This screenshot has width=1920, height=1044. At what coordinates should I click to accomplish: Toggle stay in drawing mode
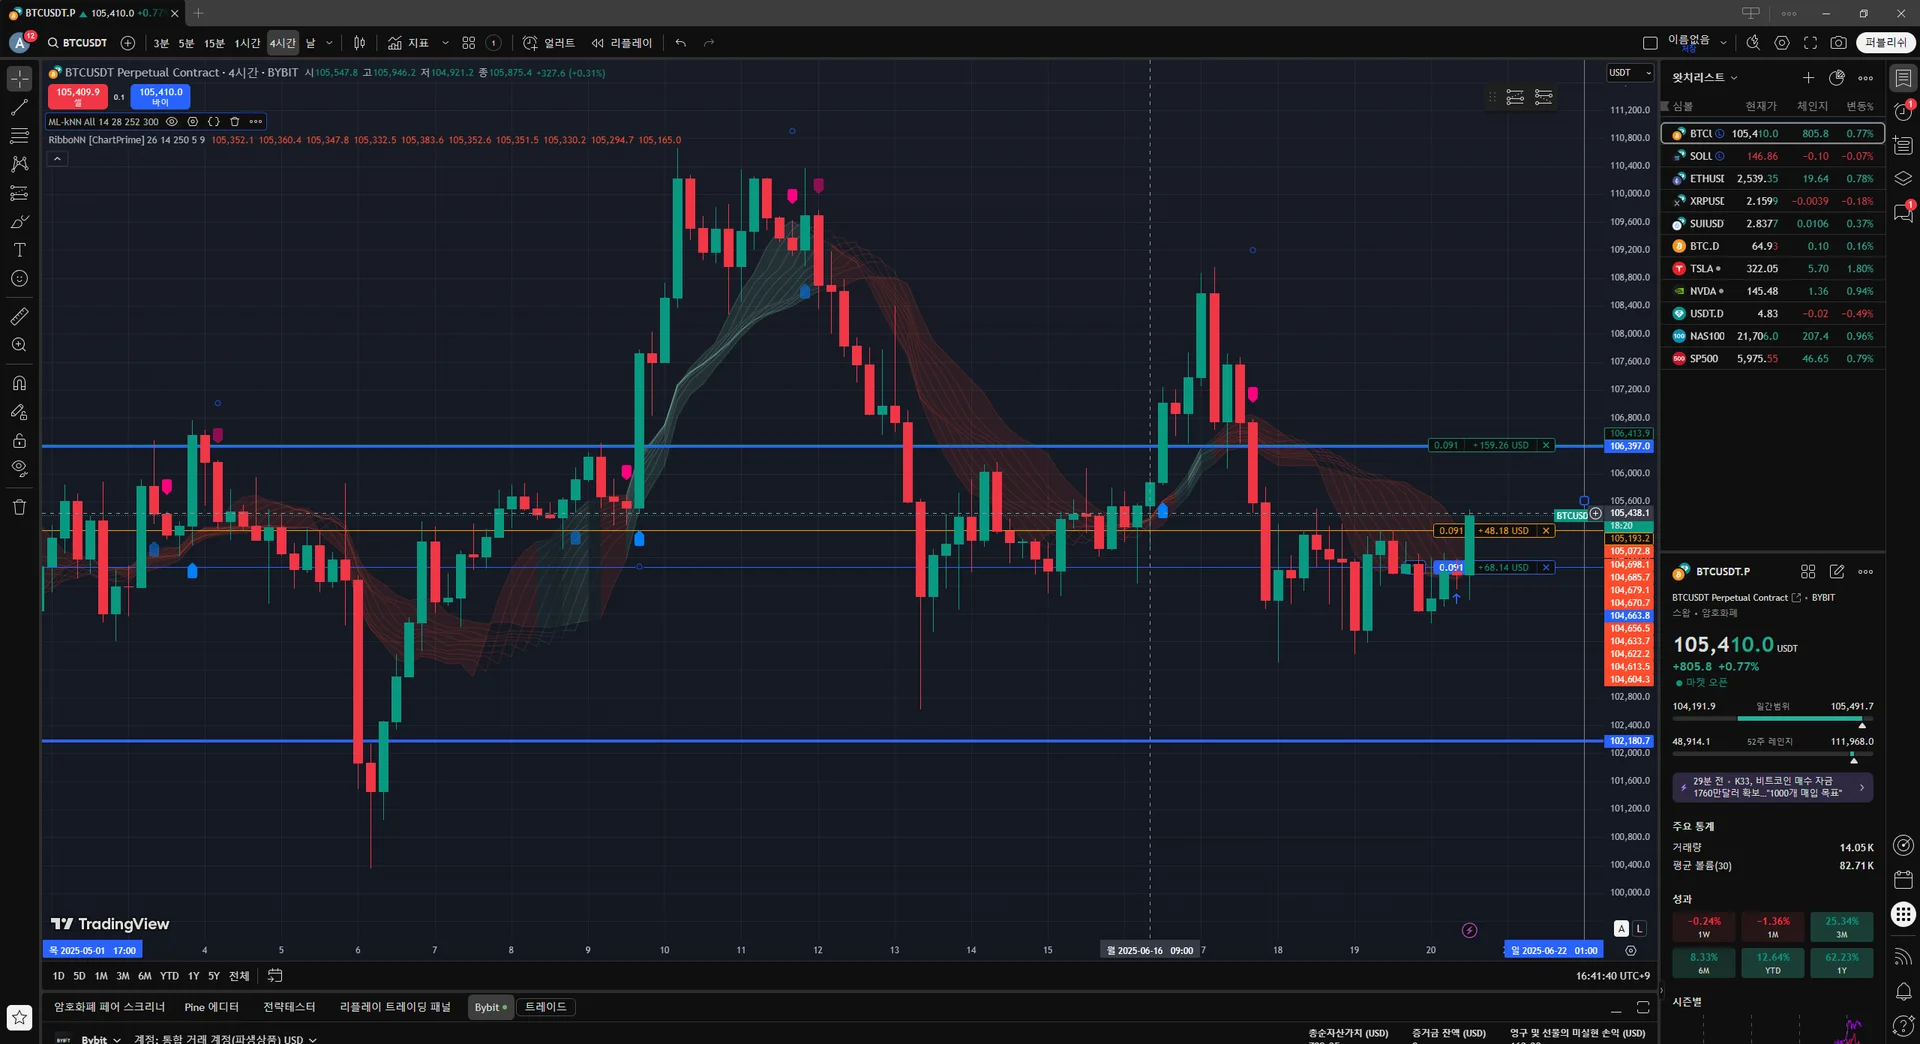pos(19,412)
